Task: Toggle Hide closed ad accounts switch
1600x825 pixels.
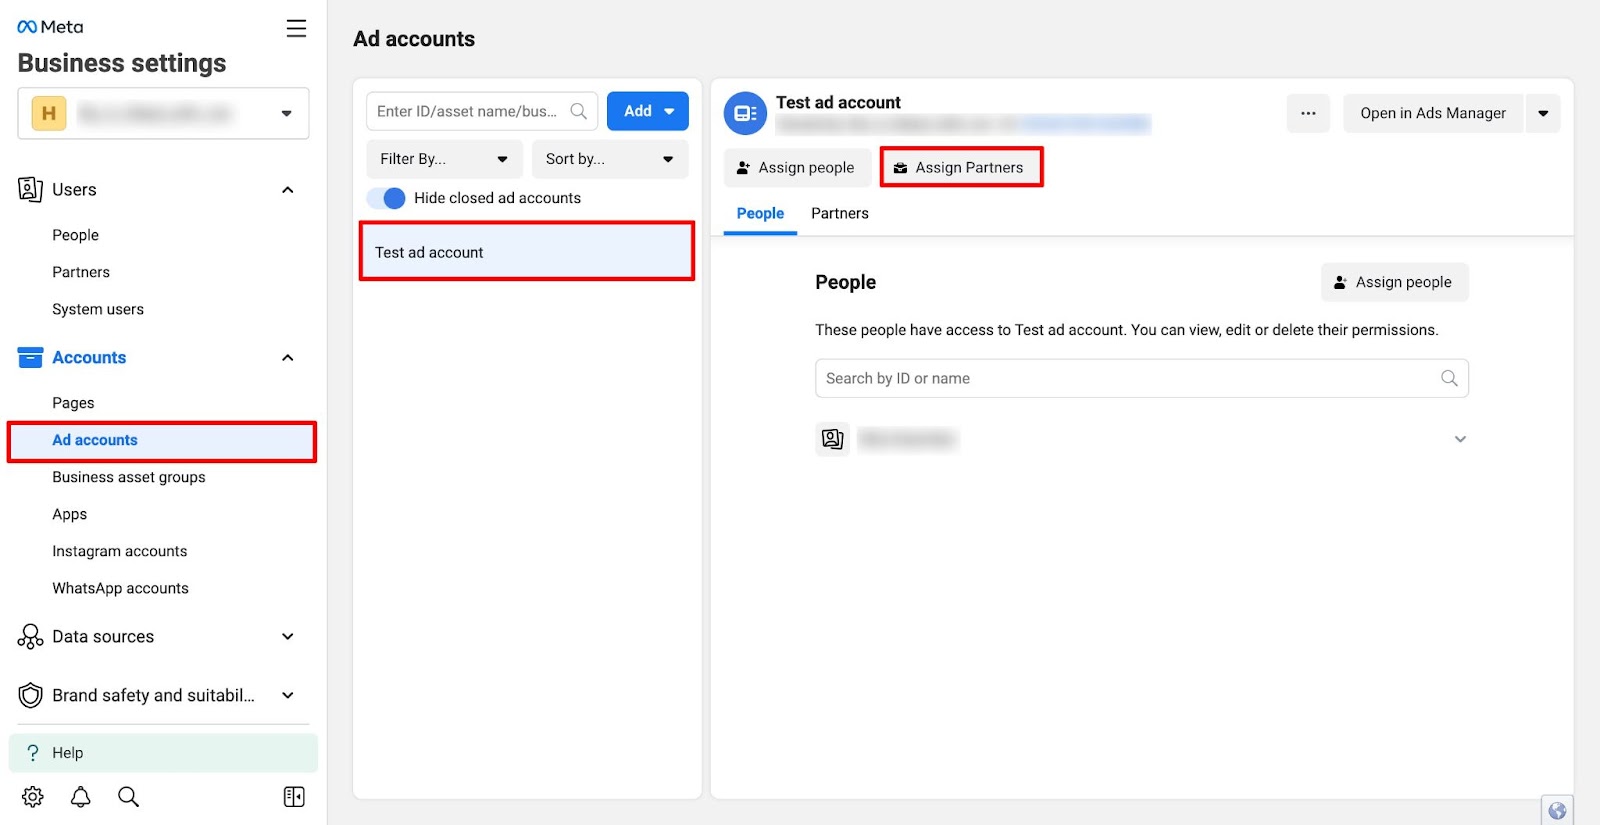Action: click(x=386, y=198)
